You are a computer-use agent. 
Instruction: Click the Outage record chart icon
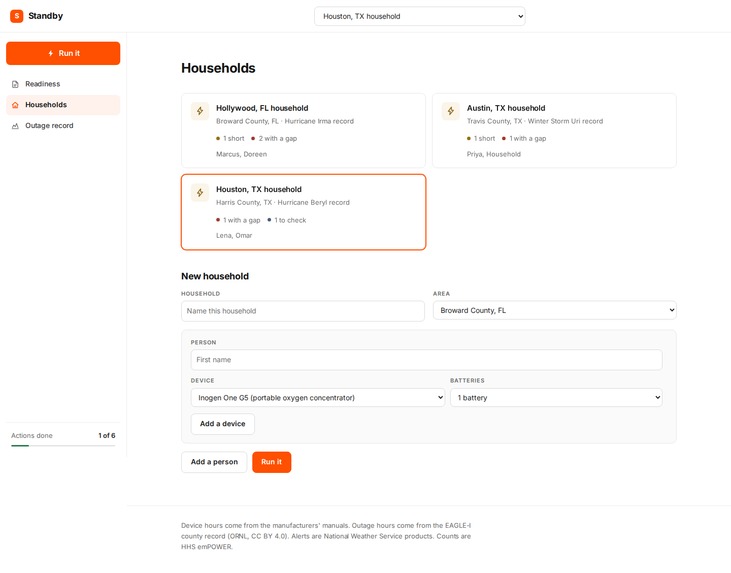click(15, 126)
